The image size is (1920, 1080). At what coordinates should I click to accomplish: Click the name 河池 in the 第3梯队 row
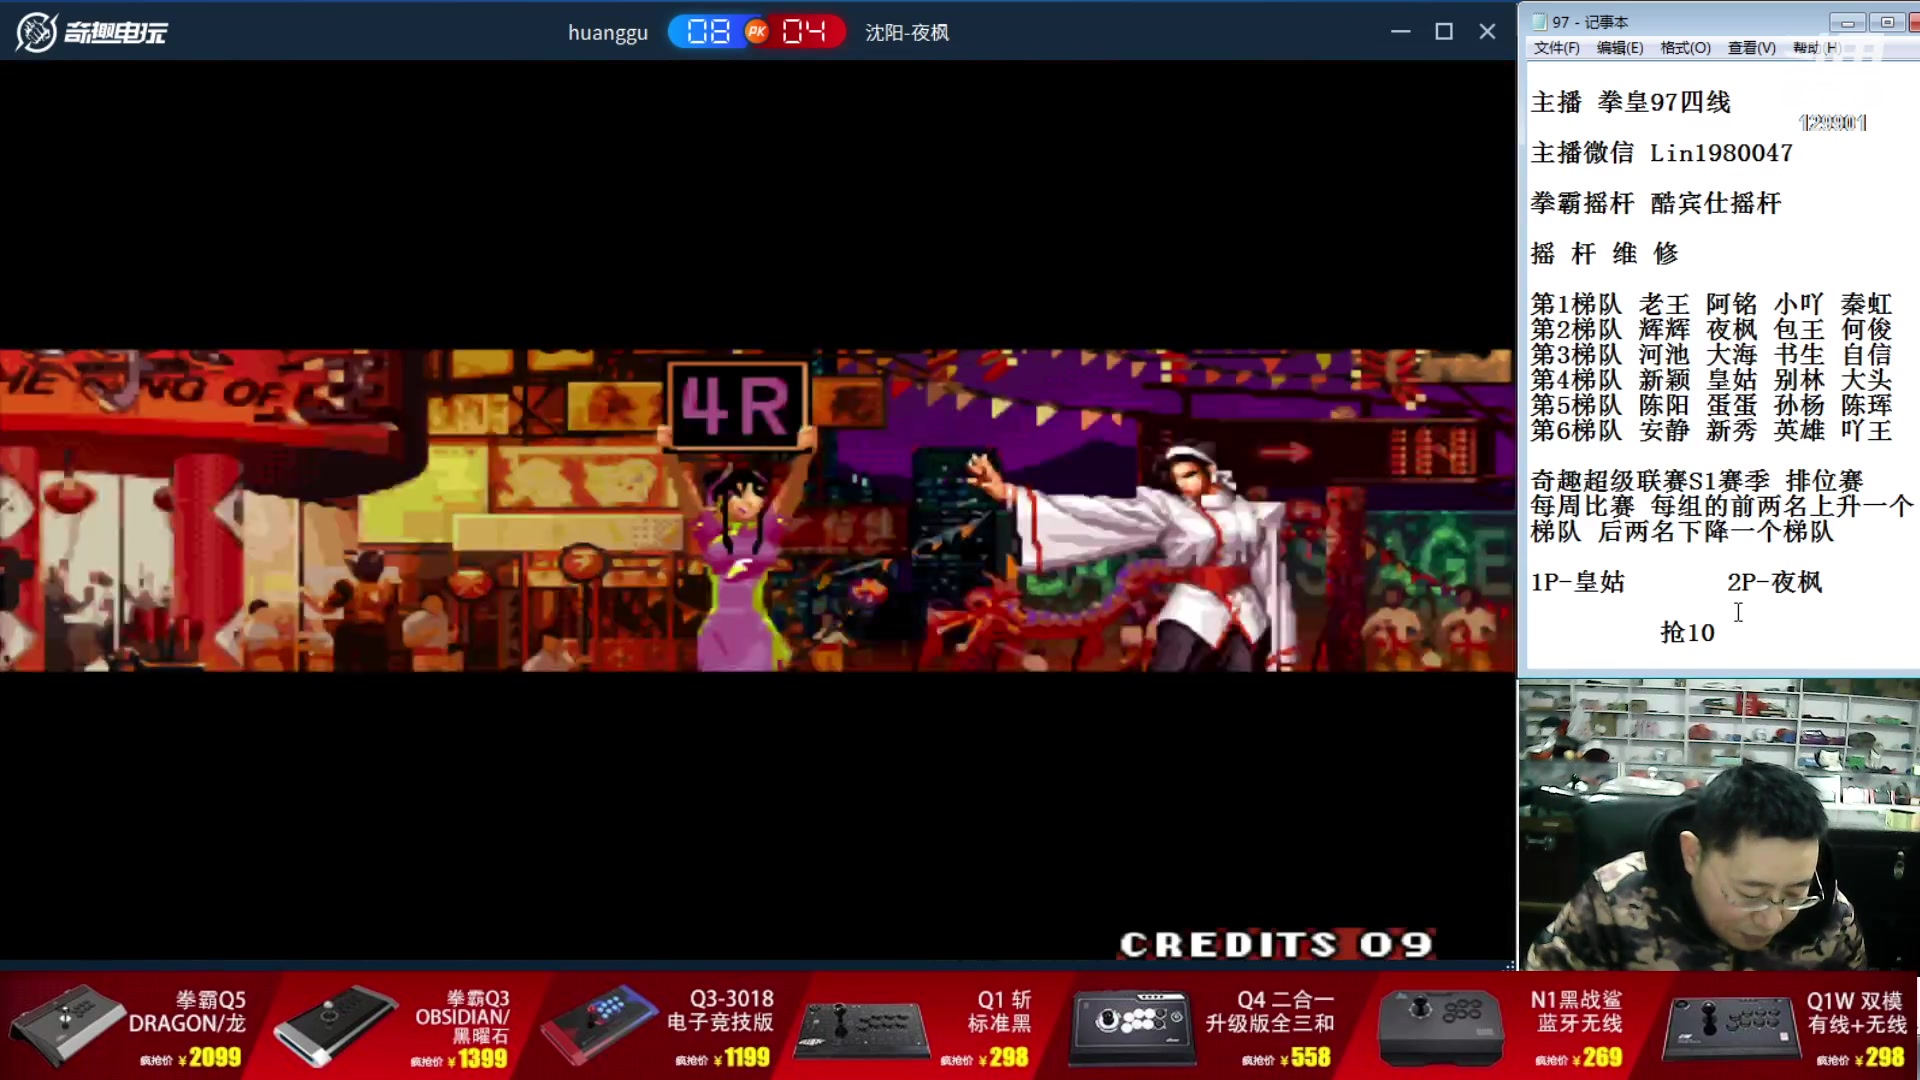tap(1664, 354)
